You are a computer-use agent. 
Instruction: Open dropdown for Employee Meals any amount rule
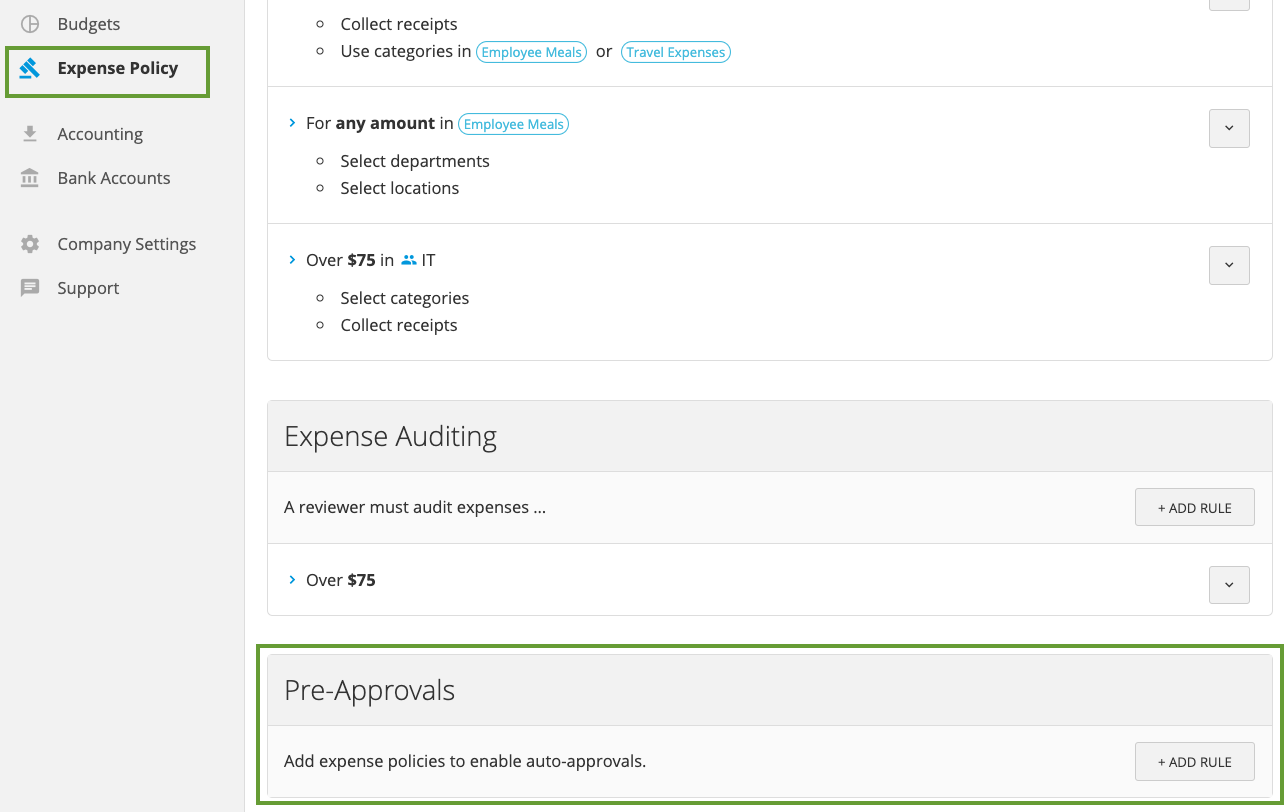[x=1229, y=128]
